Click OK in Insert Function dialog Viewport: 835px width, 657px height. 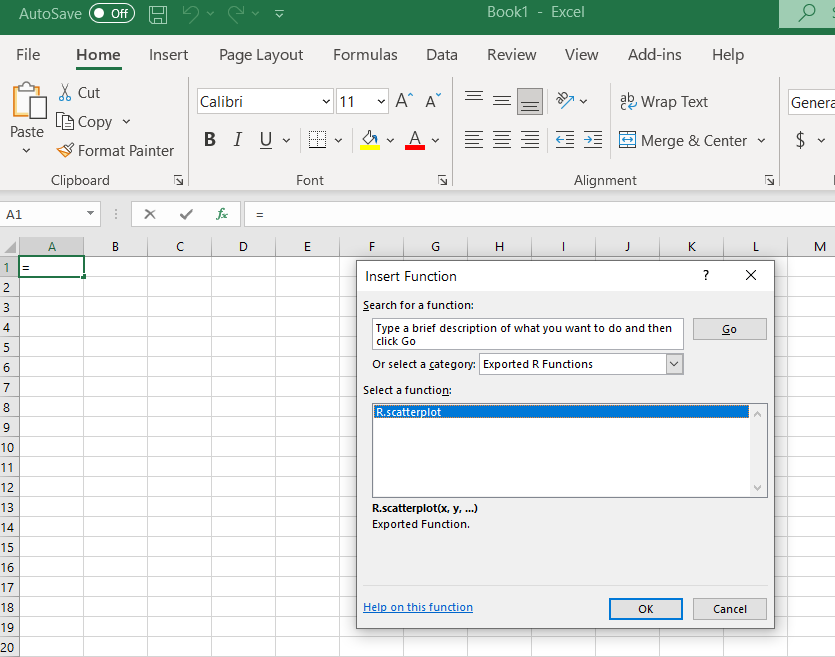(x=645, y=609)
